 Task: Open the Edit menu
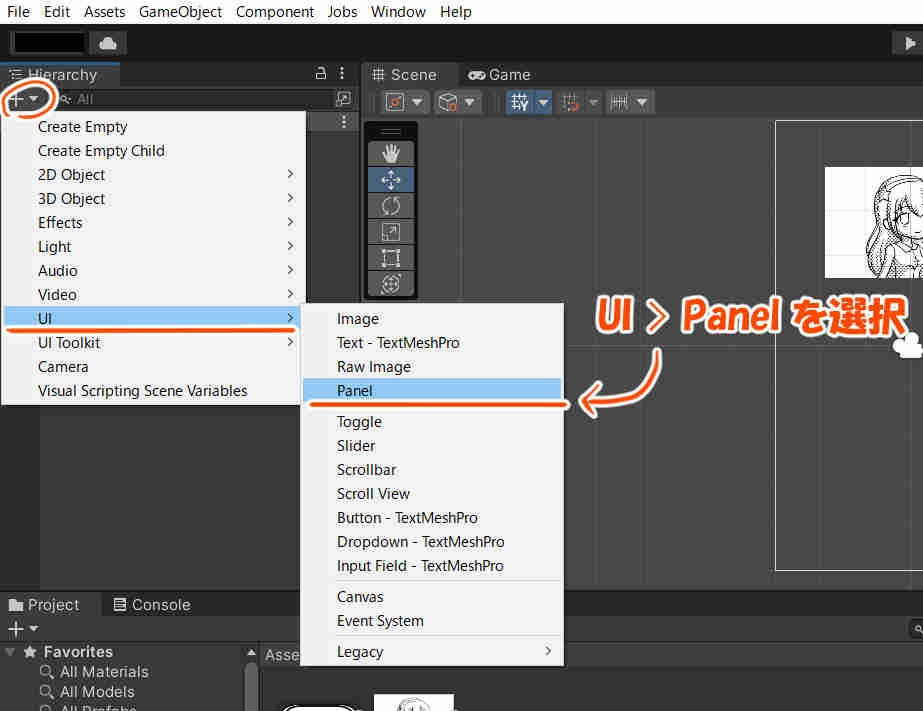(x=57, y=12)
